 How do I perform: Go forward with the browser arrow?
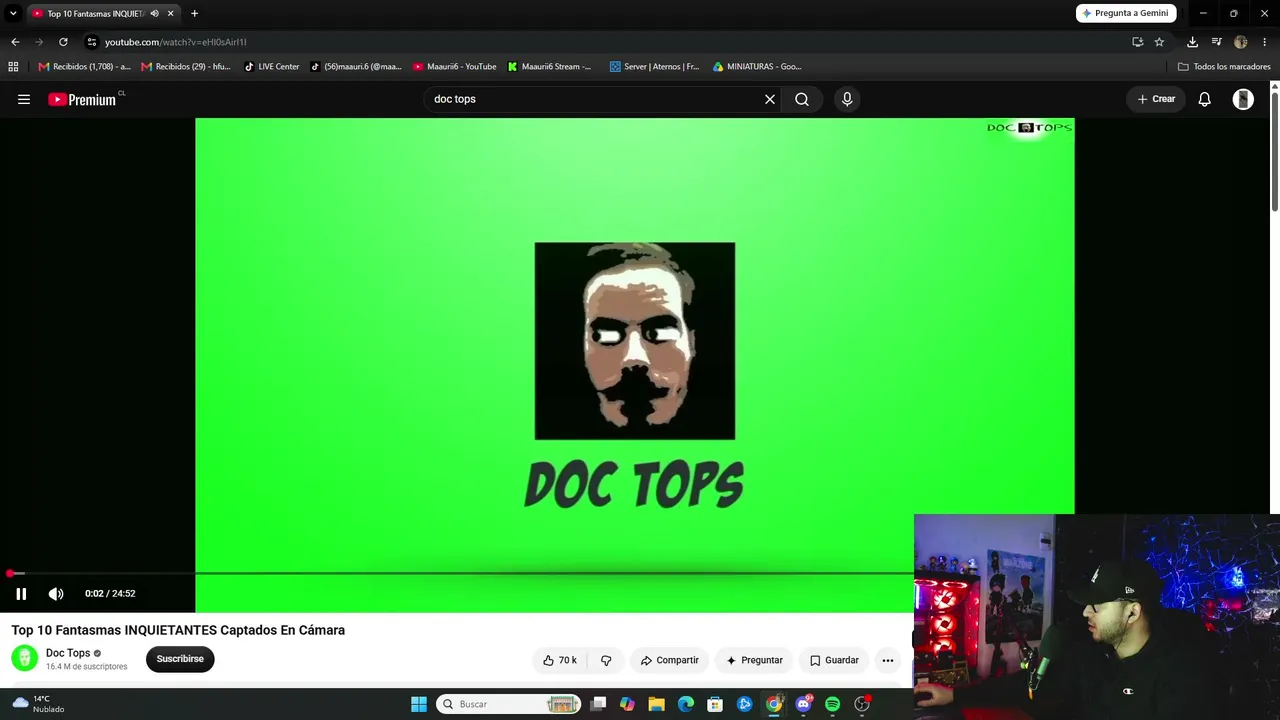click(x=39, y=42)
